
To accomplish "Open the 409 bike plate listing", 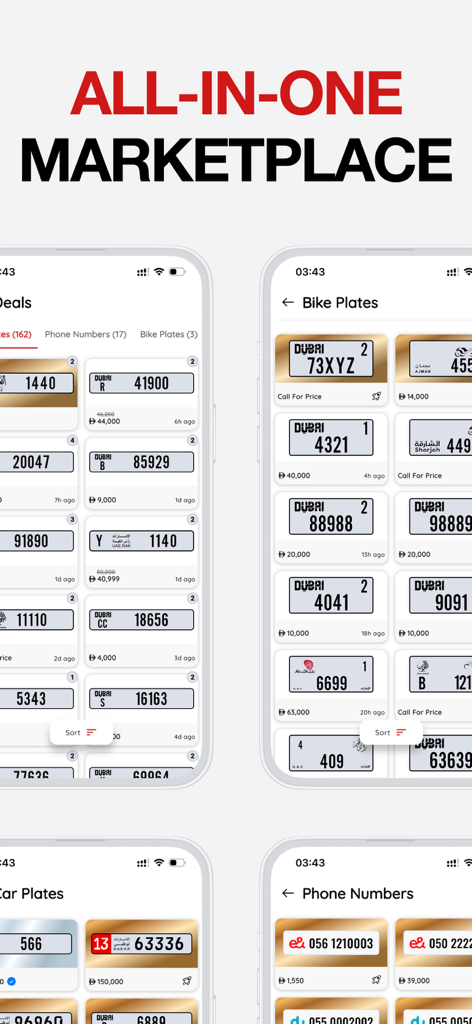I will (331, 753).
